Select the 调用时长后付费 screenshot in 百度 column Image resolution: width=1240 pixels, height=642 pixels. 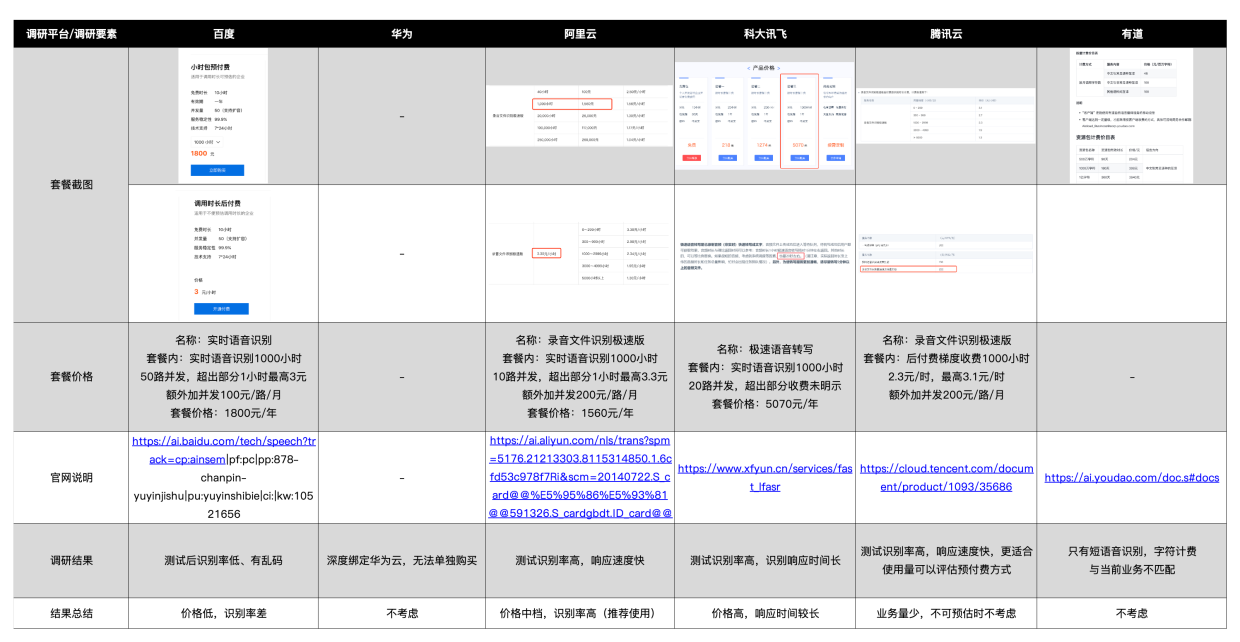pyautogui.click(x=223, y=254)
